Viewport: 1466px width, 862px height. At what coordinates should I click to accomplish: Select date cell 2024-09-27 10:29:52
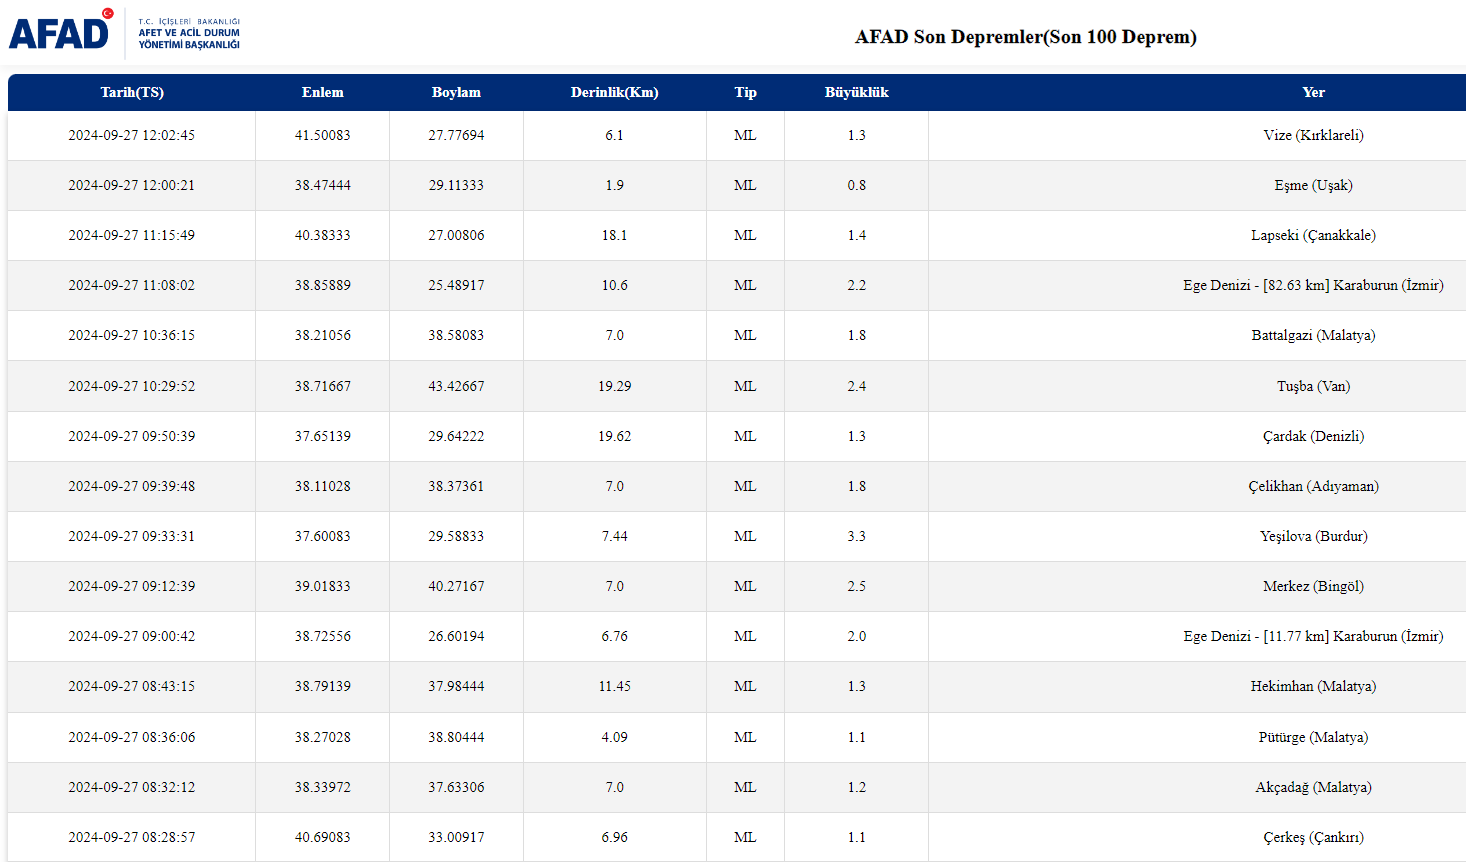pyautogui.click(x=132, y=386)
